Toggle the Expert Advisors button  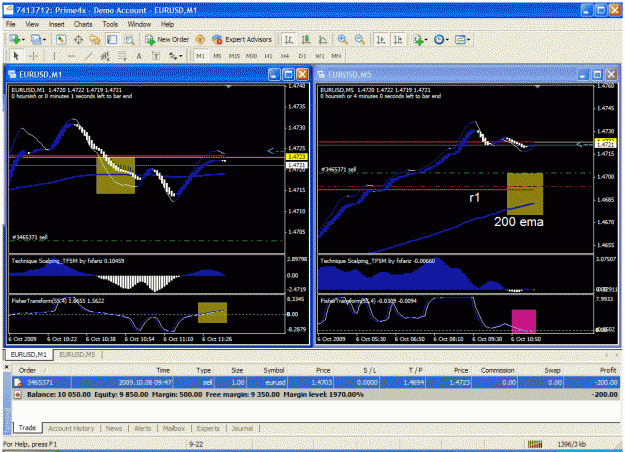tap(242, 39)
